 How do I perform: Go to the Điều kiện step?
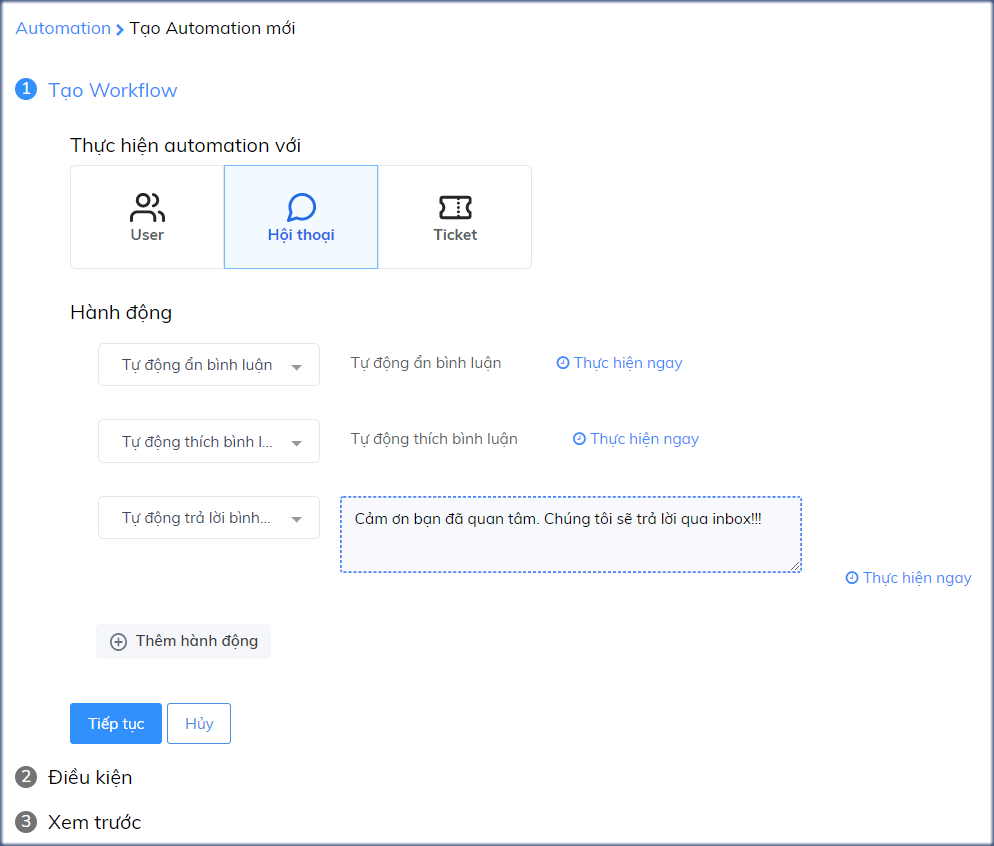[90, 777]
